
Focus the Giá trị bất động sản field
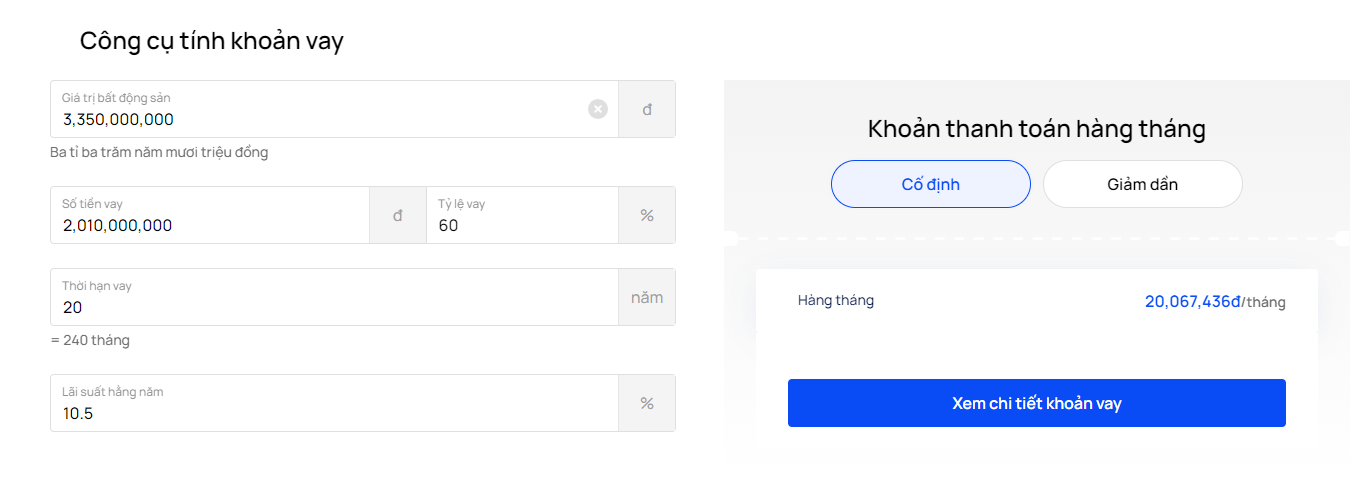point(334,109)
